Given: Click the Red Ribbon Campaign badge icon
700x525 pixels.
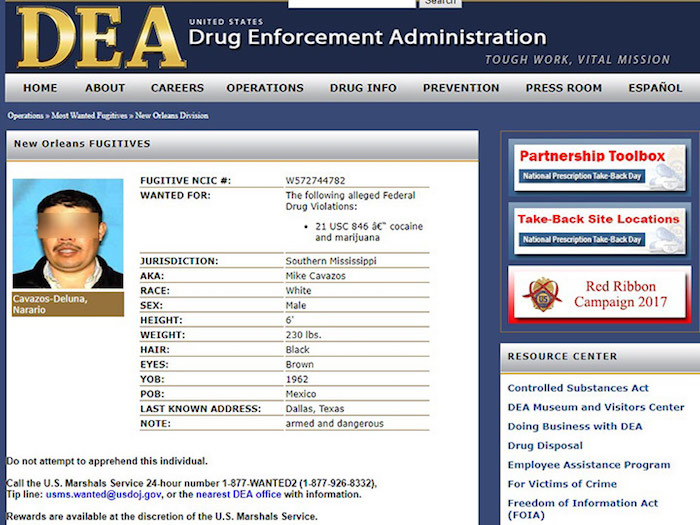Looking at the screenshot, I should [541, 295].
